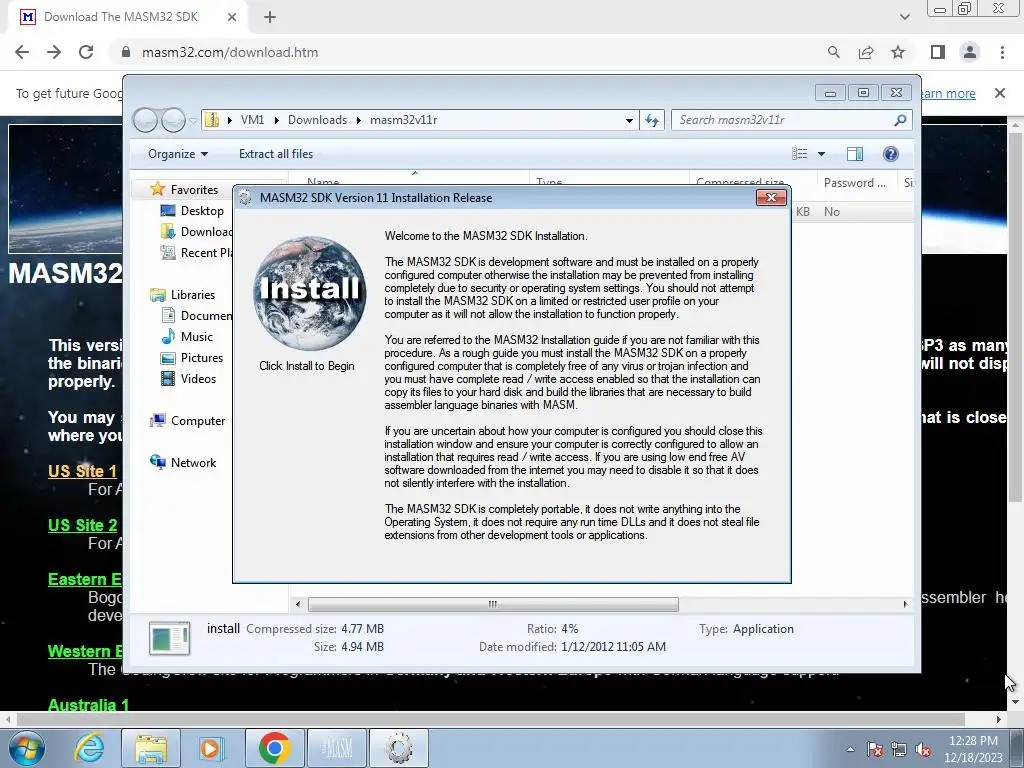The image size is (1024, 768).
Task: Click the share page icon in Chrome
Action: 866,52
